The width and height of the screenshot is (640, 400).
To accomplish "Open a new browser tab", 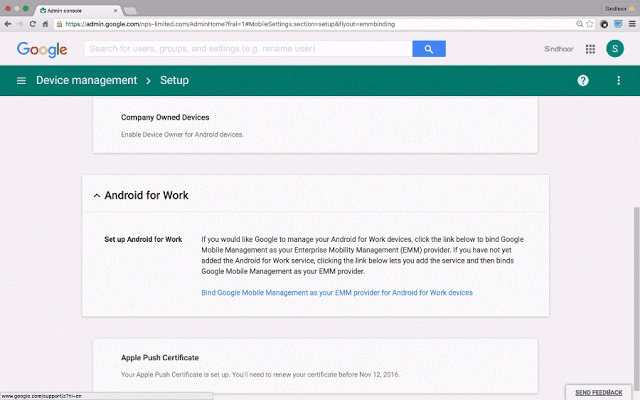I will (x=130, y=11).
